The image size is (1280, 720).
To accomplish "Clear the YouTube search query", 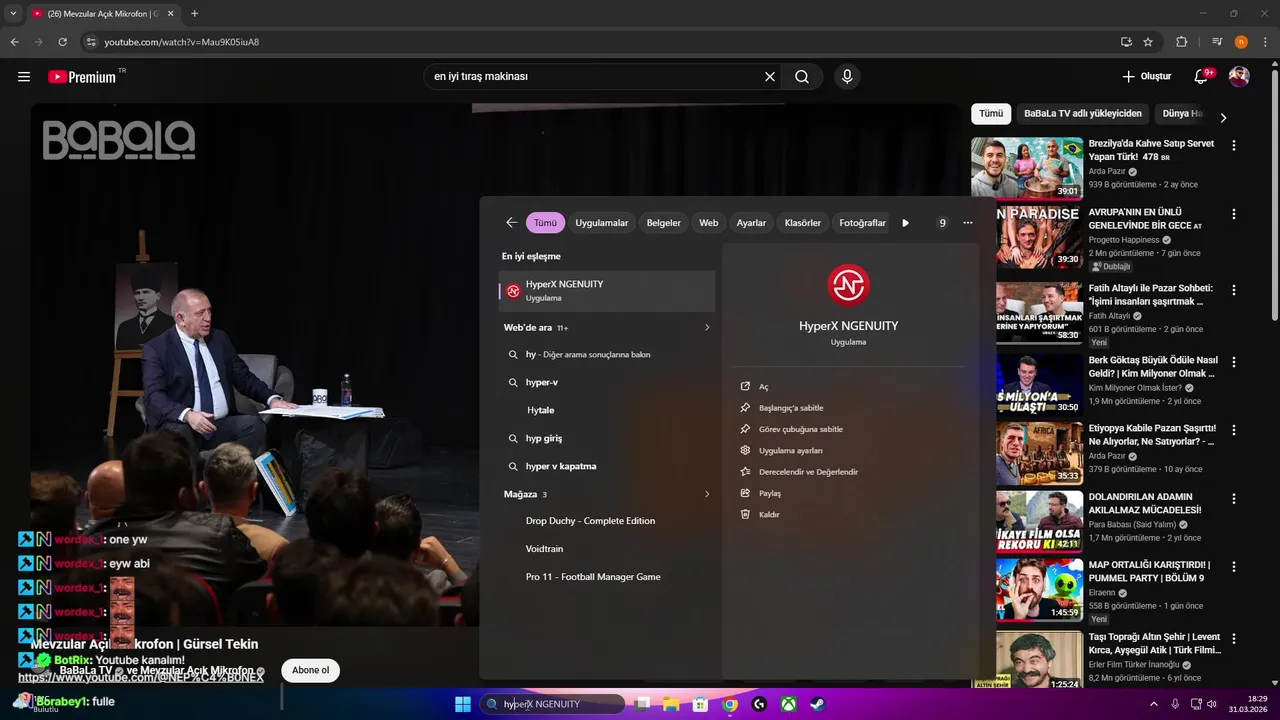I will [x=770, y=77].
